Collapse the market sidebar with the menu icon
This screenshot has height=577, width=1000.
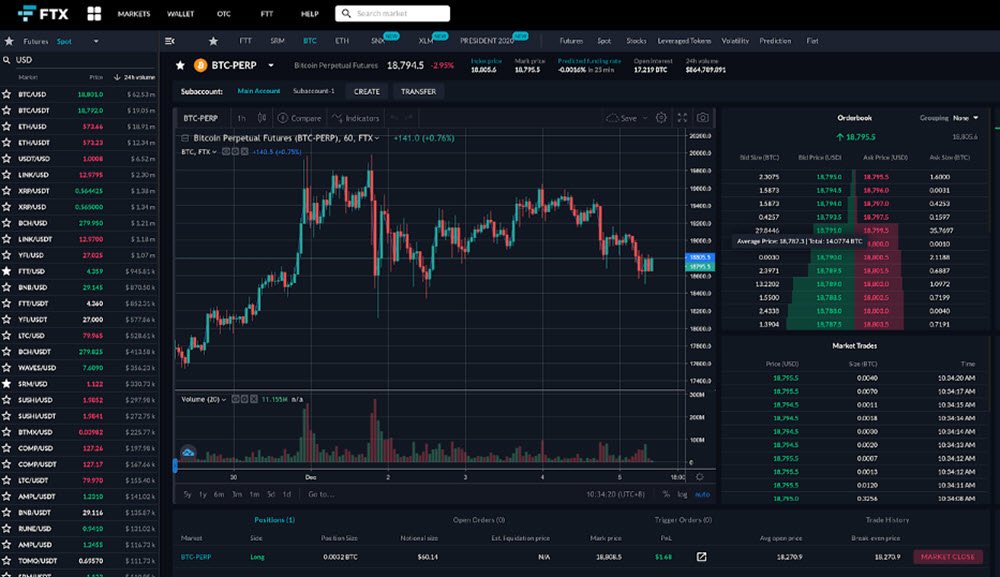tap(170, 41)
